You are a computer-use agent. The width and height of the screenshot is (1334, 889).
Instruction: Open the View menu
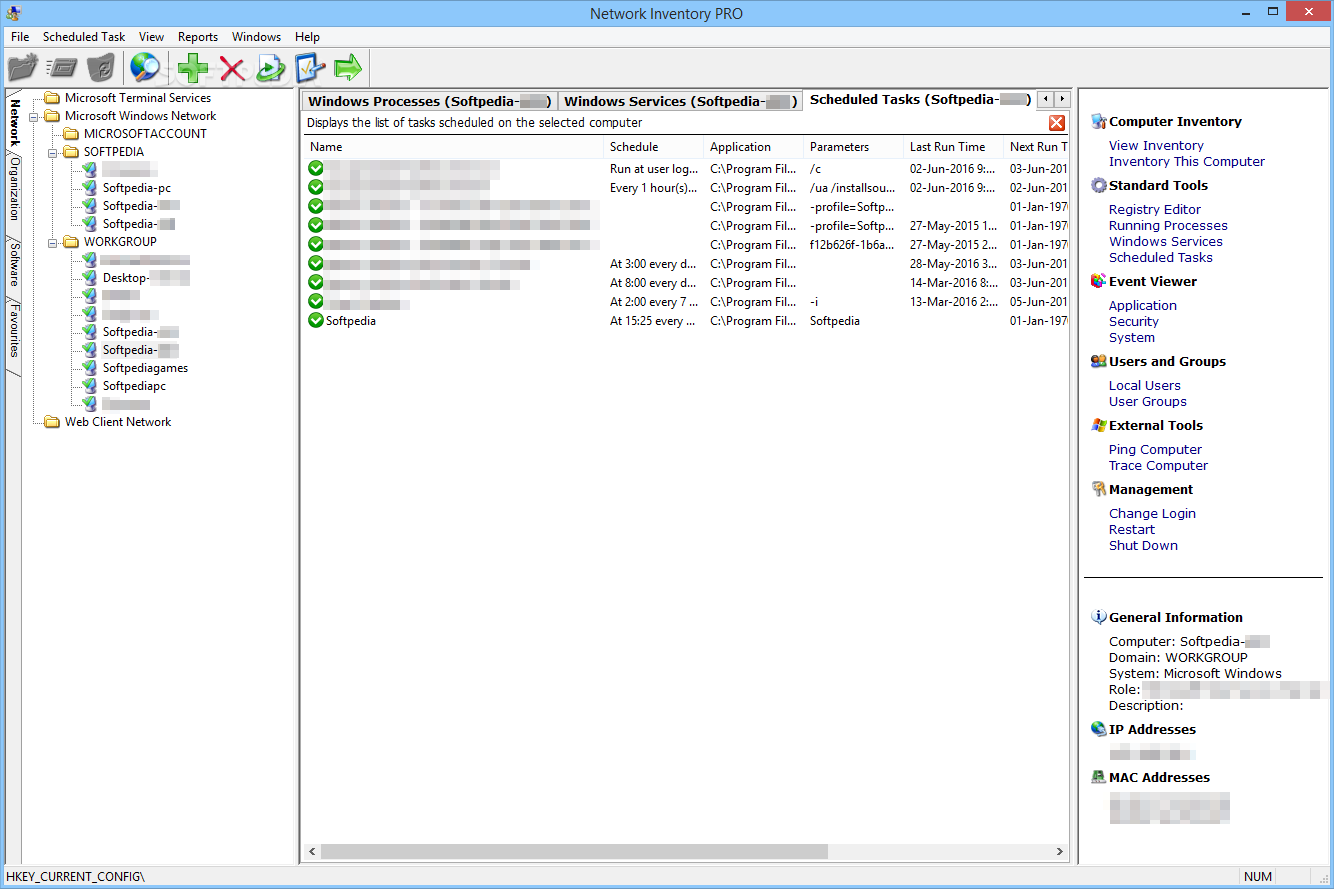pyautogui.click(x=152, y=37)
